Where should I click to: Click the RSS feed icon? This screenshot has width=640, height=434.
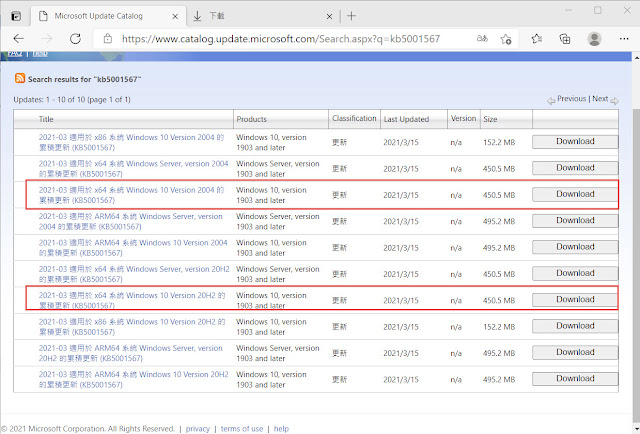(20, 78)
